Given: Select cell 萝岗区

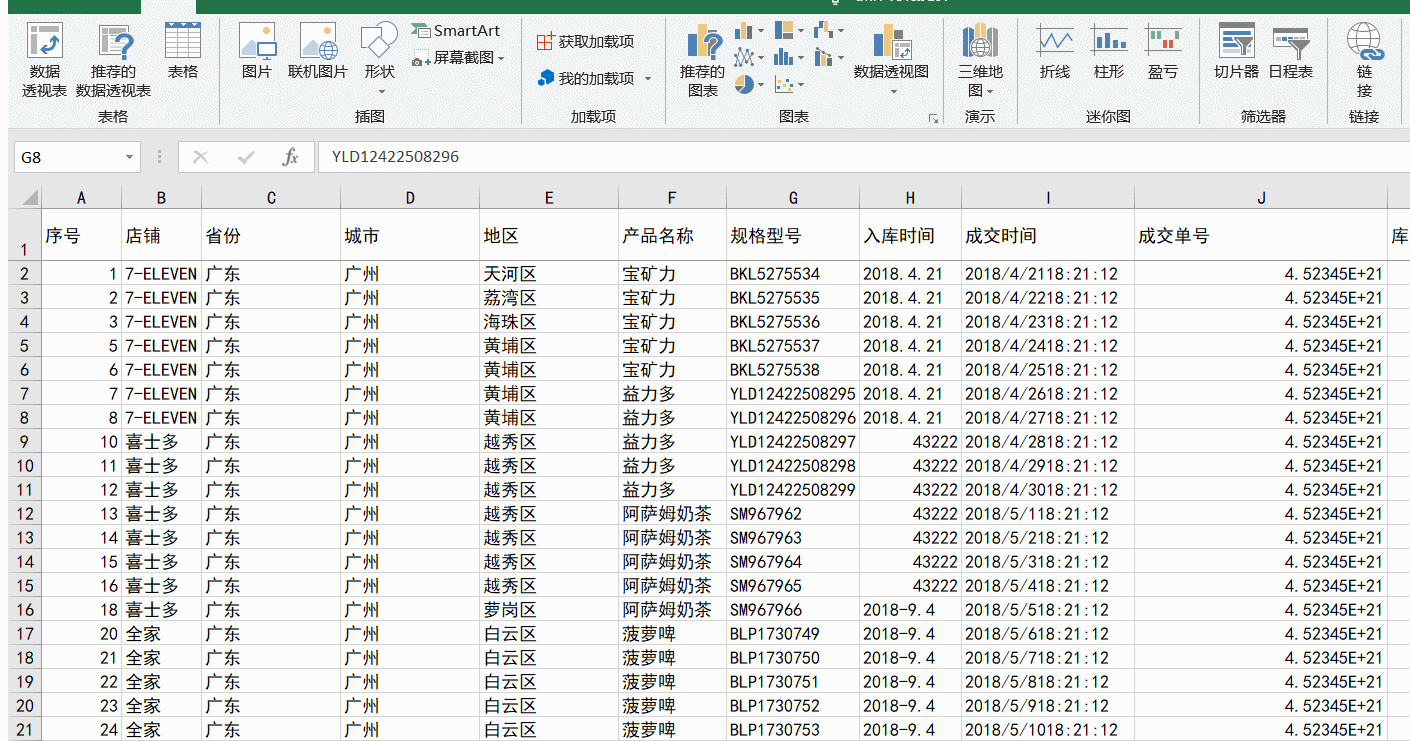Looking at the screenshot, I should coord(549,610).
